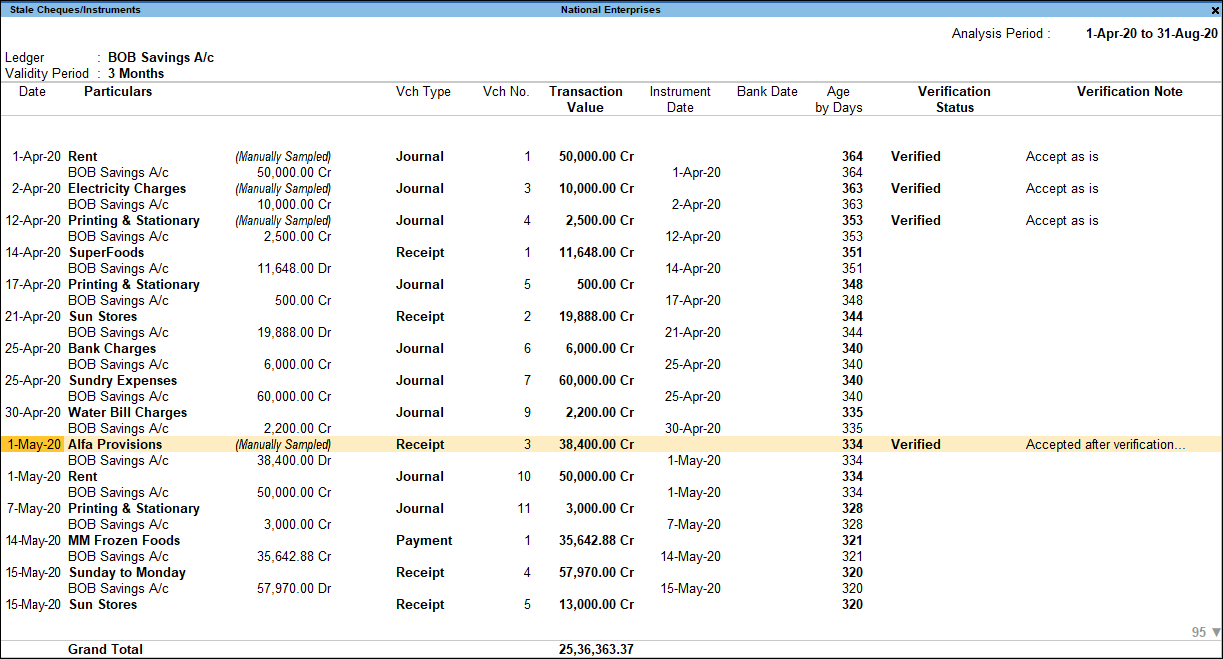Click 'Accepted after verification...' note
1223x659 pixels.
tap(1105, 445)
